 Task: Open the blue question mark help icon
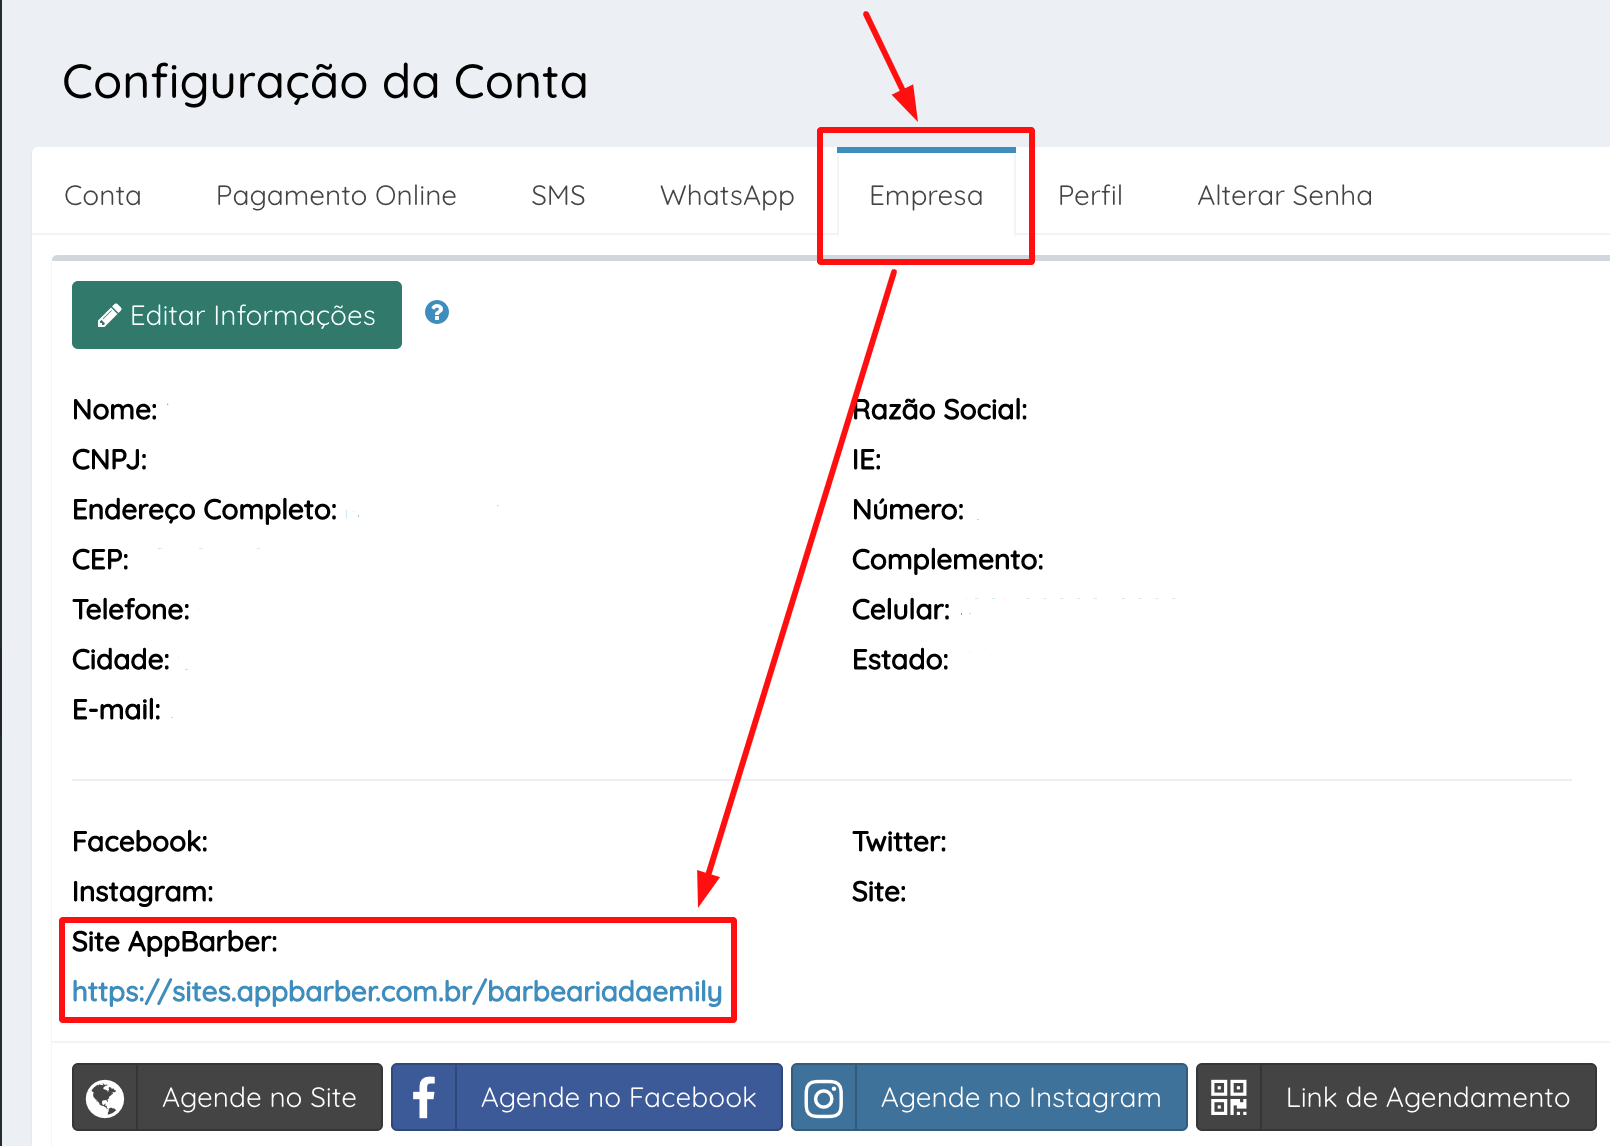(x=437, y=313)
